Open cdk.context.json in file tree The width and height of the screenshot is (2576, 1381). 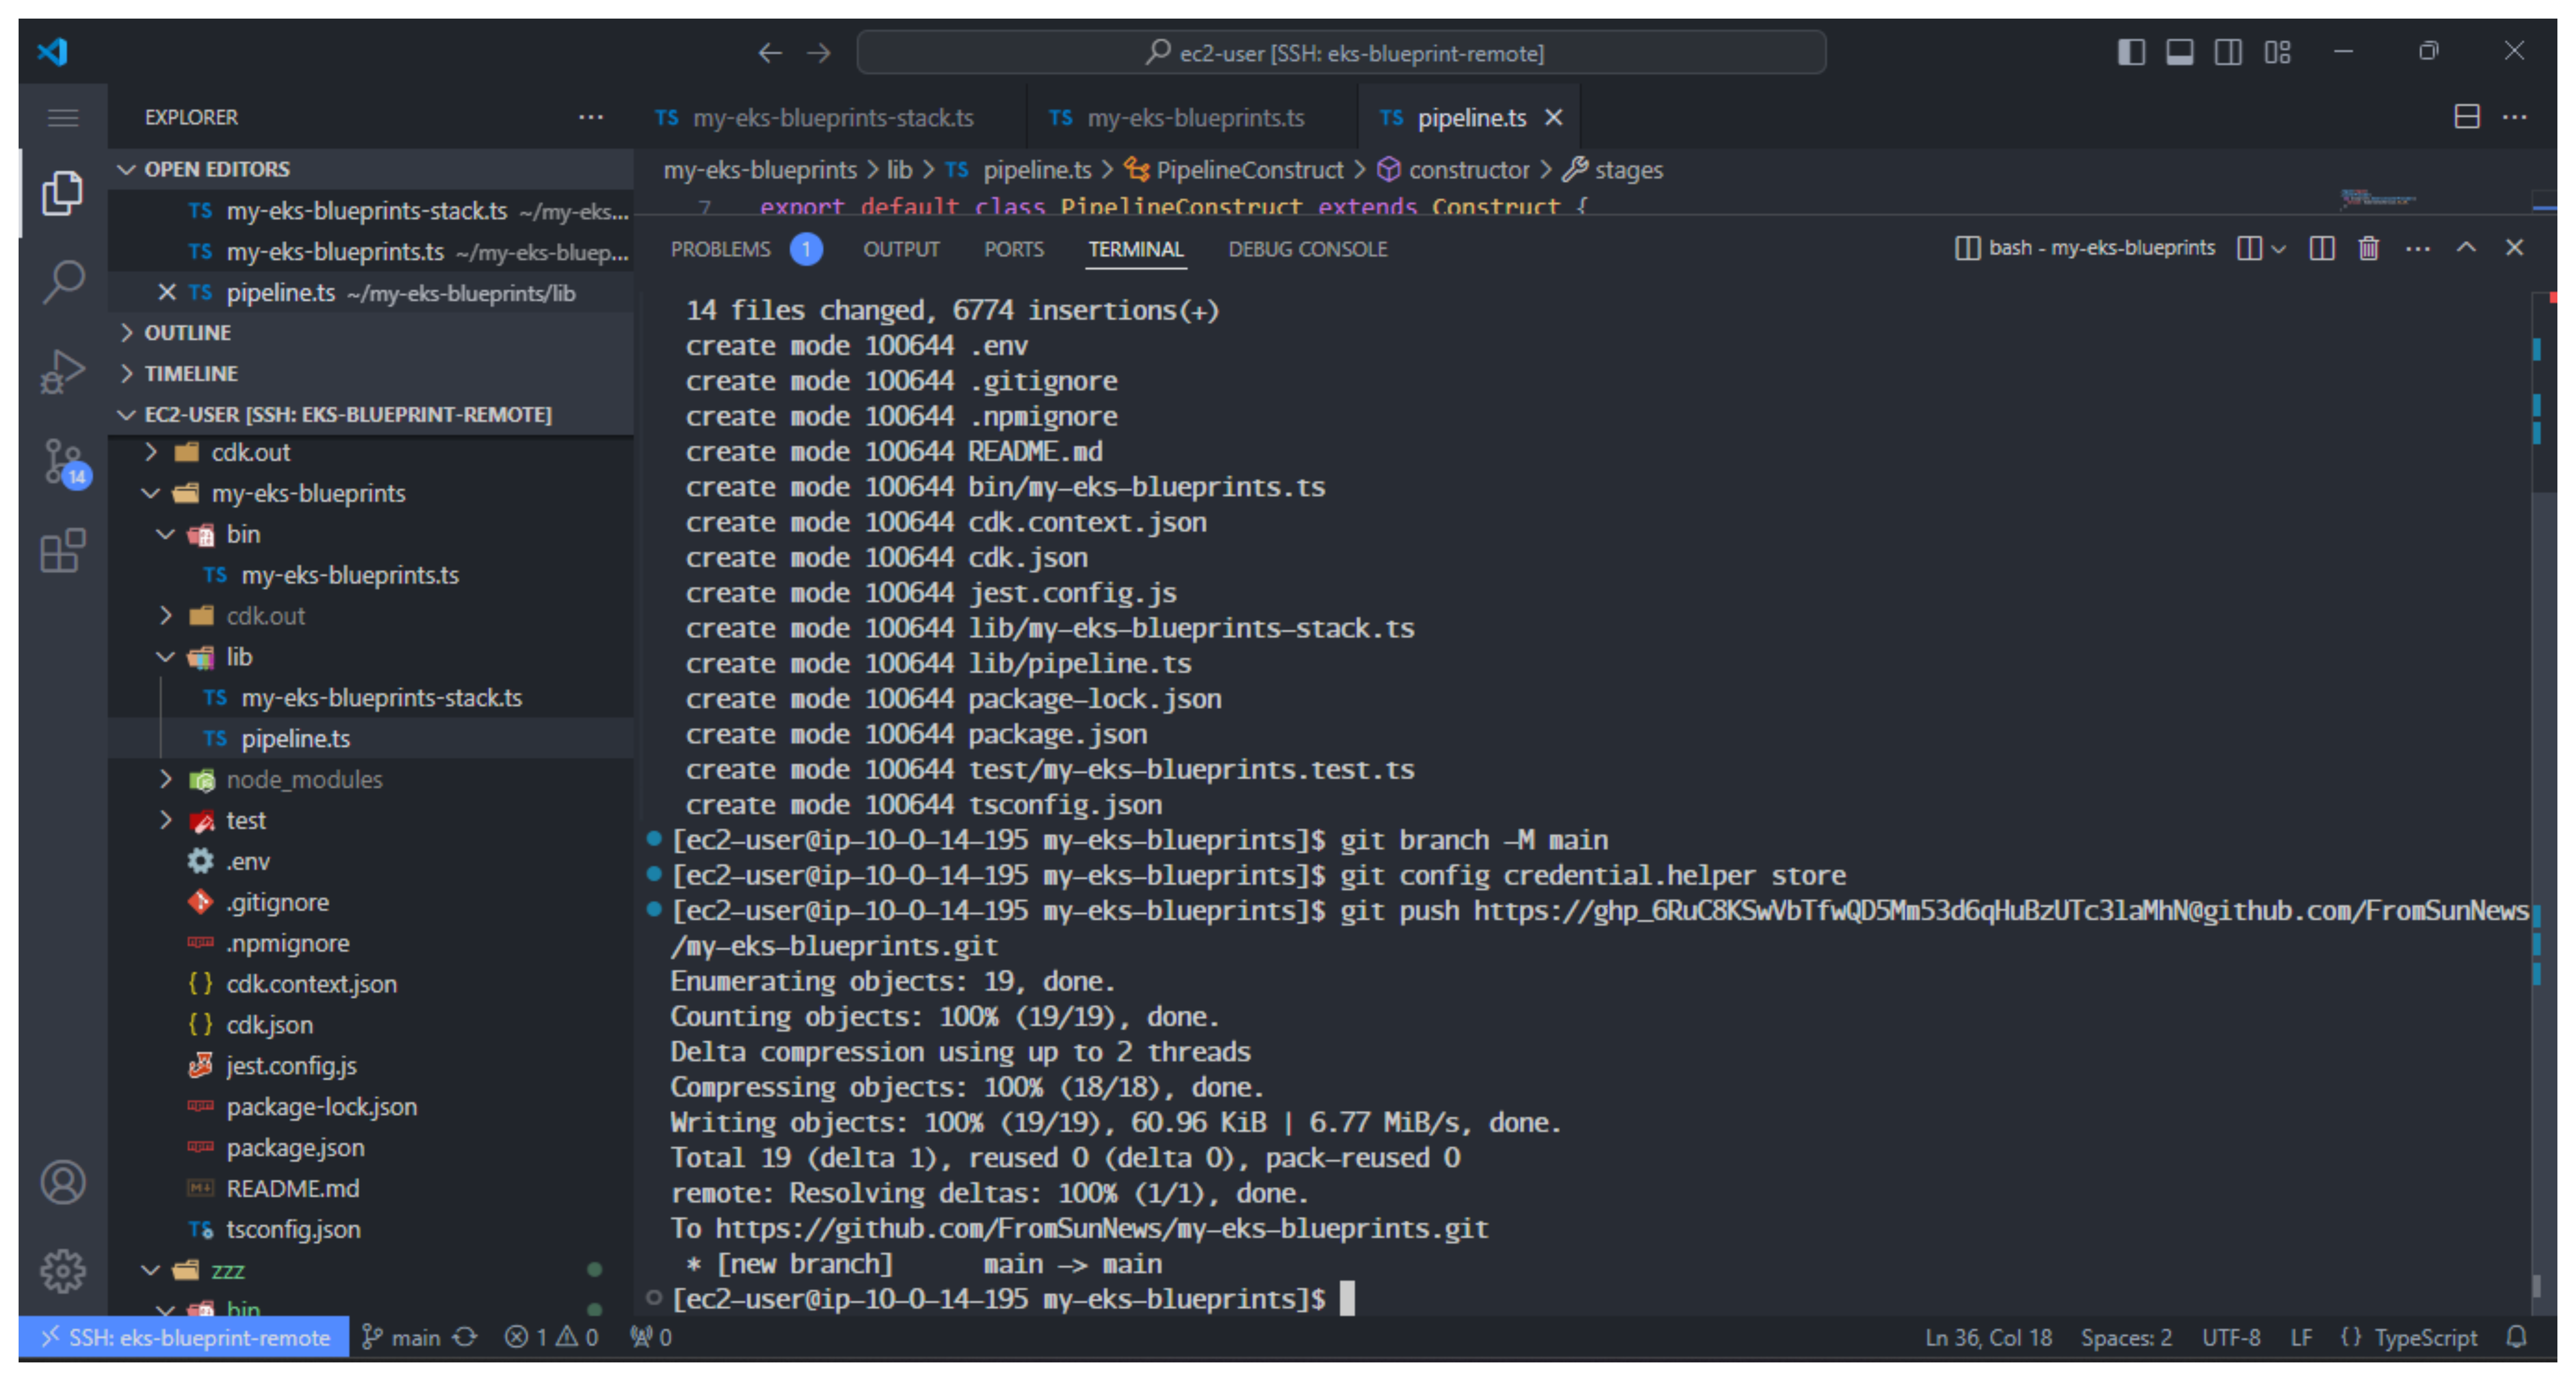point(370,984)
